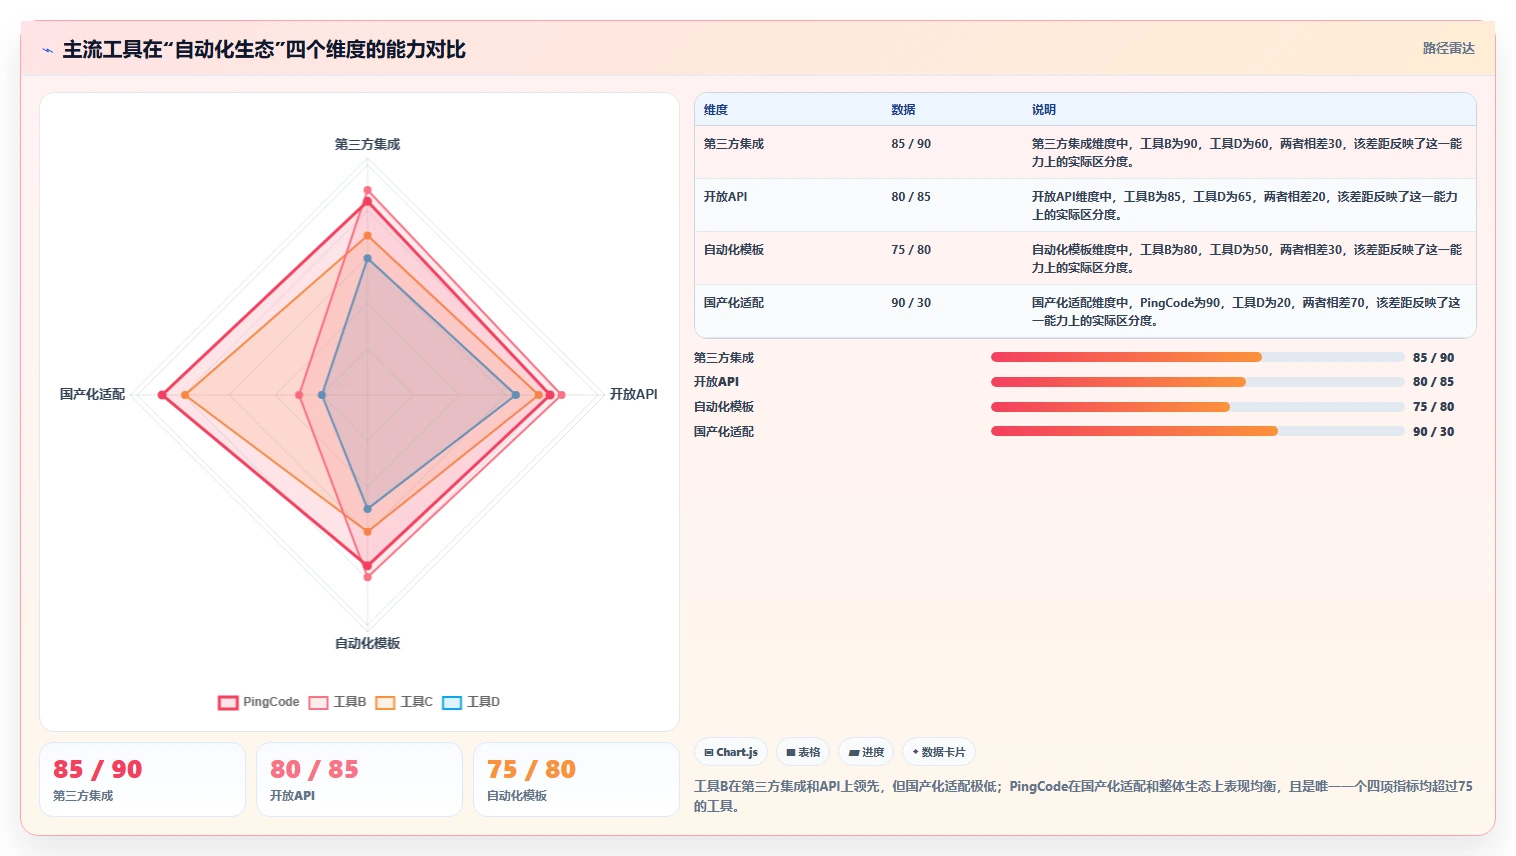Viewport: 1516px width, 856px height.
Task: Toggle 工具D legend swatch
Action: click(452, 702)
